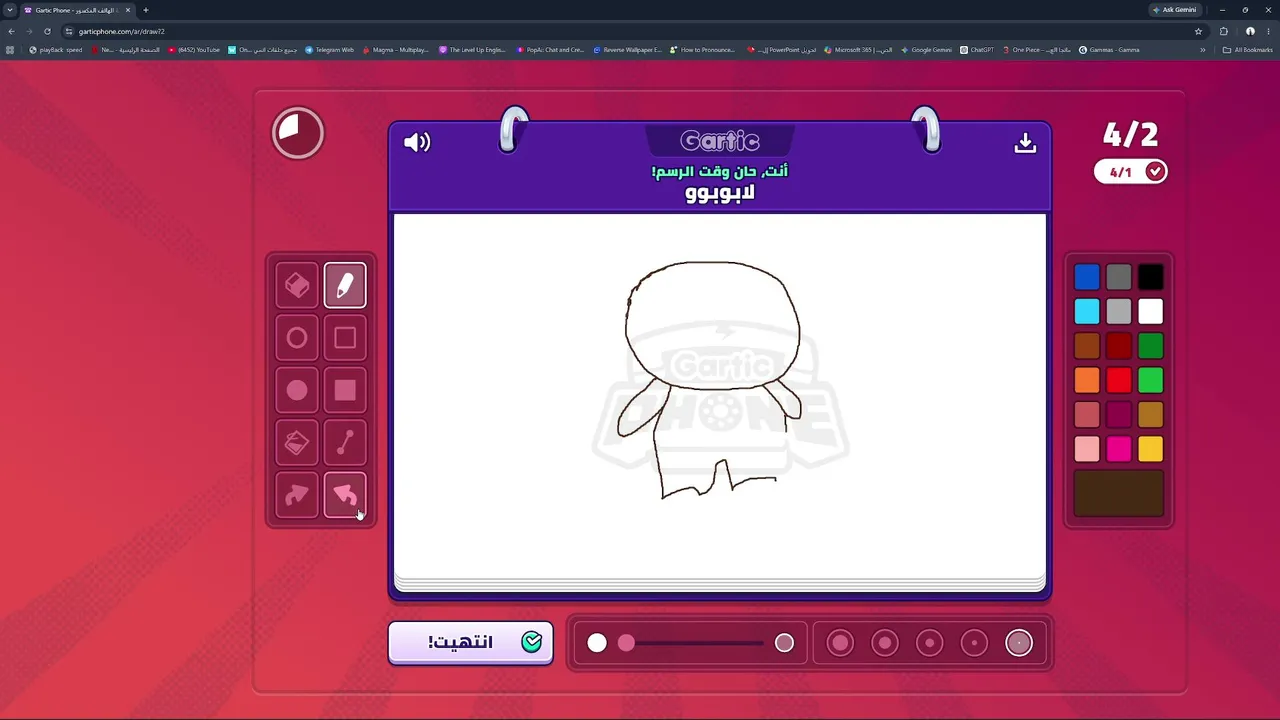Pick the blue color swatch

click(x=1087, y=277)
